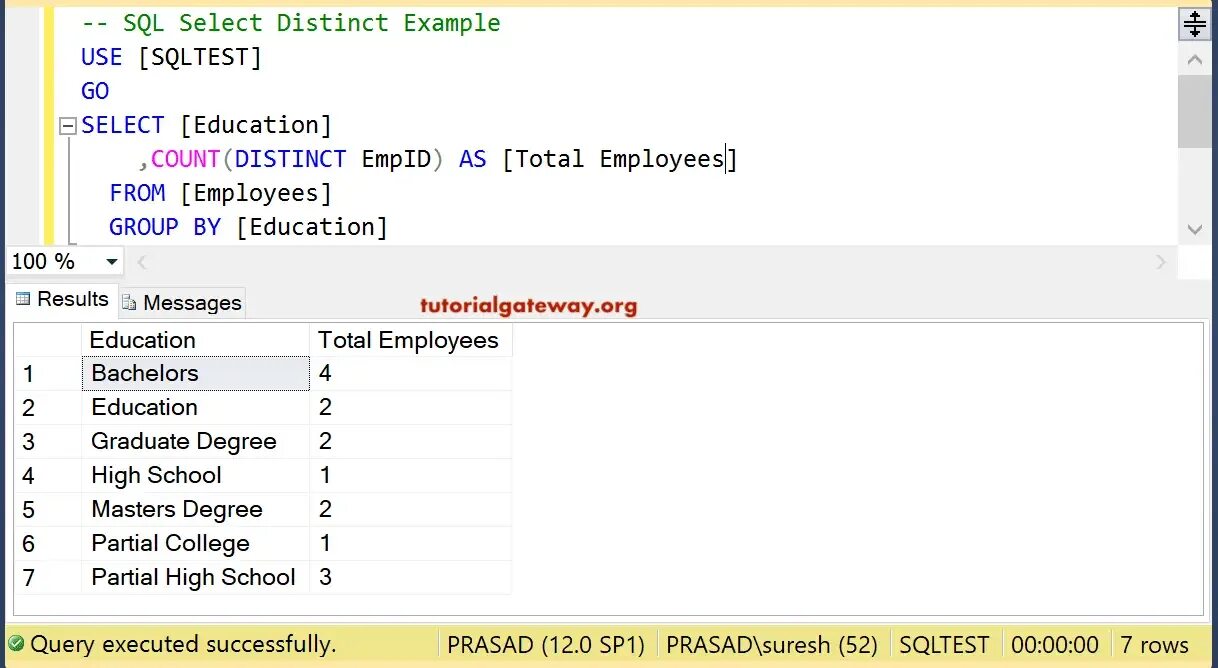Image resolution: width=1218 pixels, height=668 pixels.
Task: Select the High School cell in row 4
Action: click(195, 475)
